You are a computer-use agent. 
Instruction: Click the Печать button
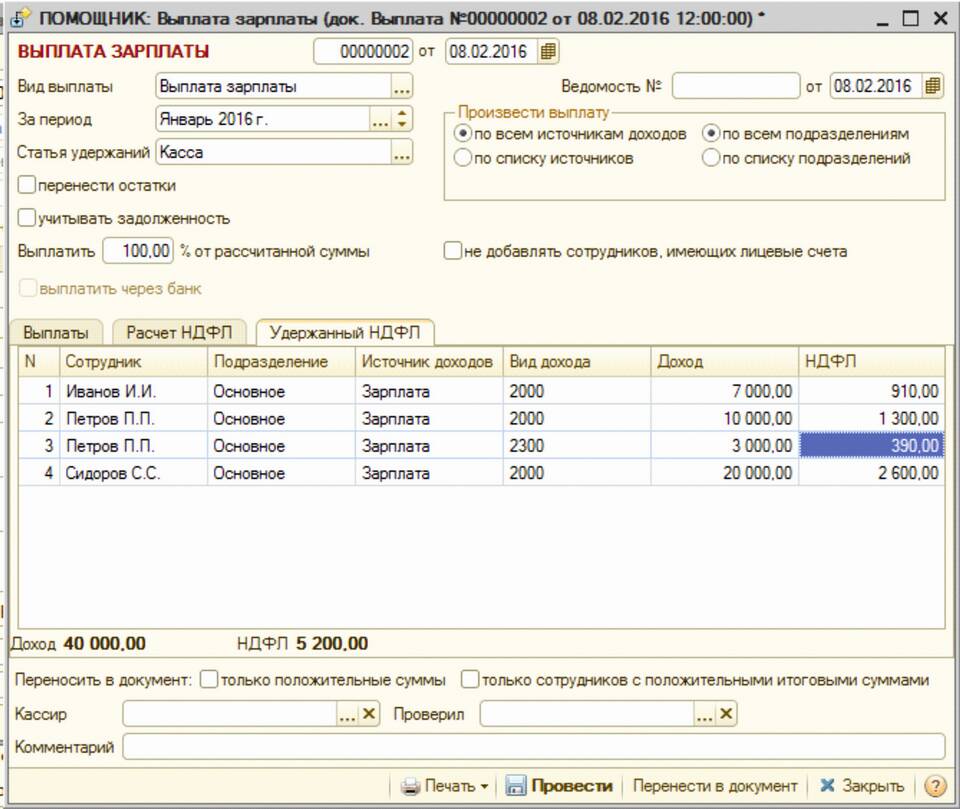point(444,786)
